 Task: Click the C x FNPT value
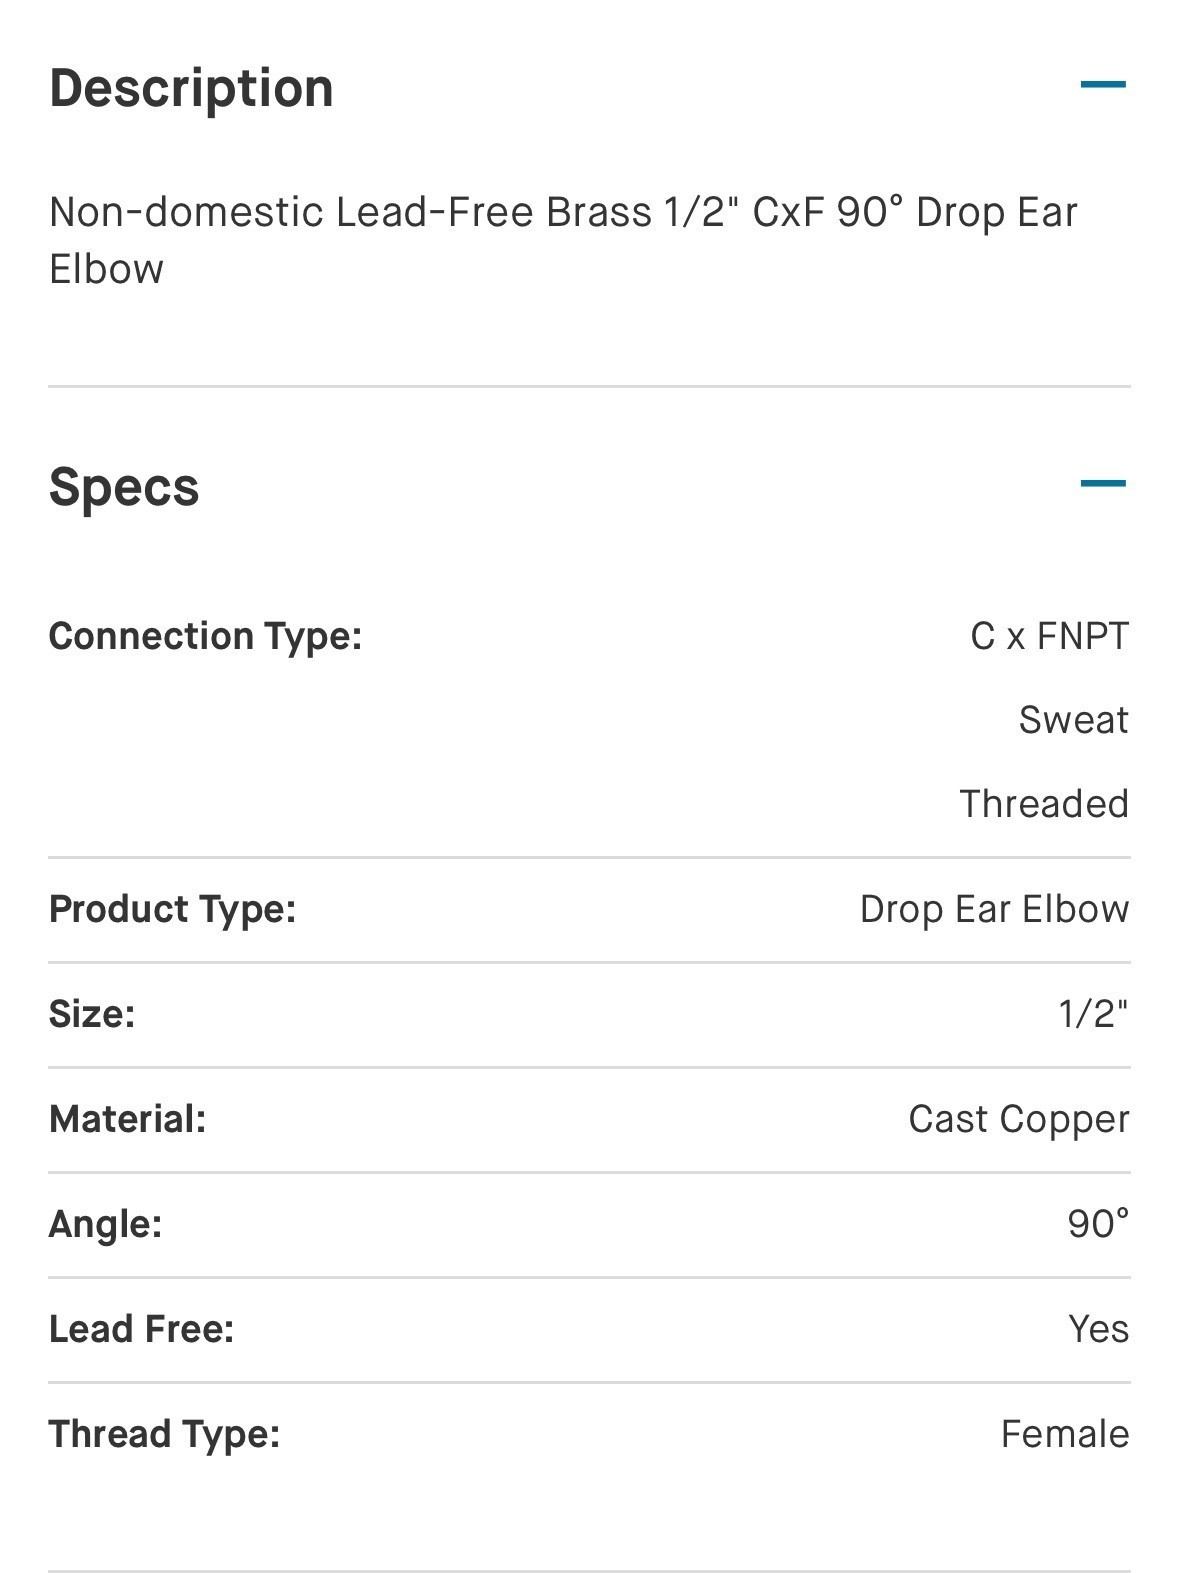coord(1049,636)
